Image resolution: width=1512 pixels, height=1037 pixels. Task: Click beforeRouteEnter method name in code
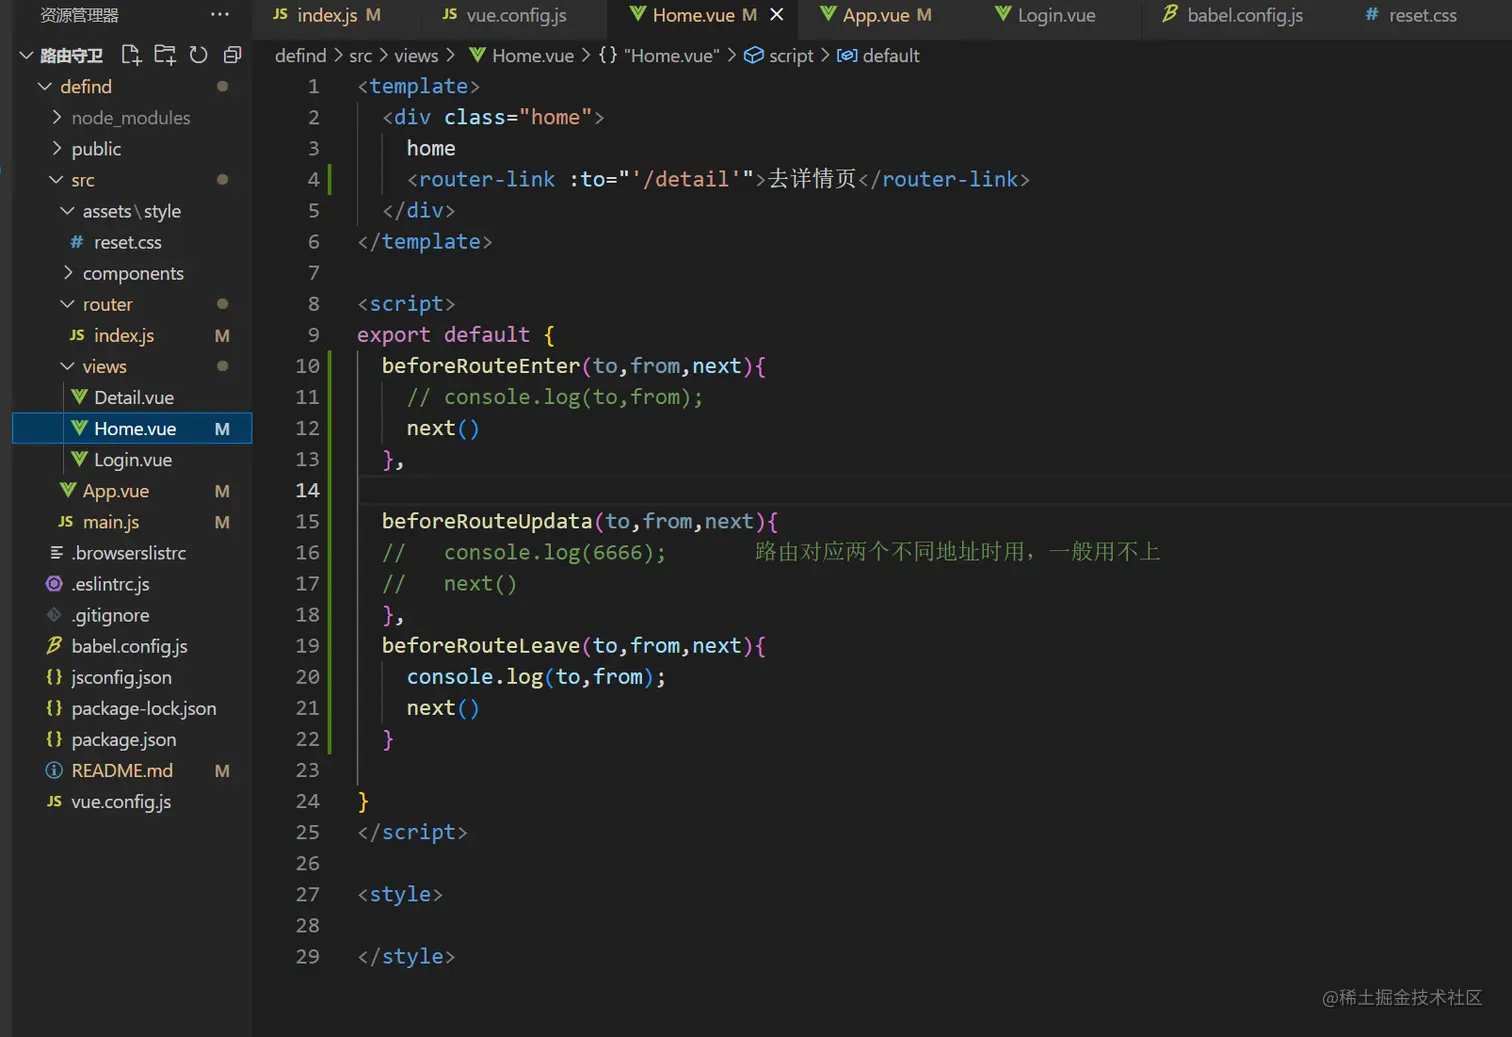point(481,366)
